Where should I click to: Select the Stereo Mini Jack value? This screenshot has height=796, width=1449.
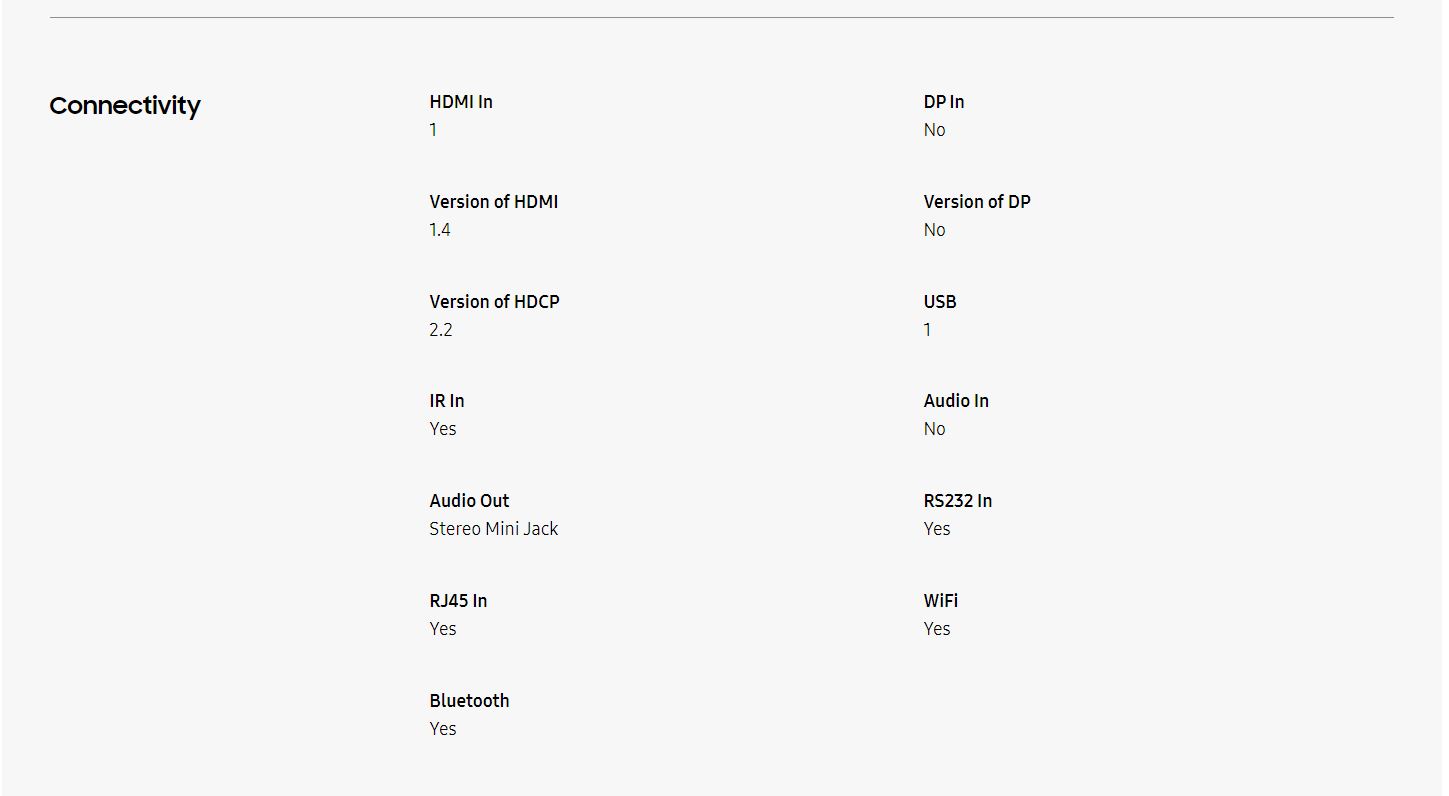pyautogui.click(x=493, y=529)
